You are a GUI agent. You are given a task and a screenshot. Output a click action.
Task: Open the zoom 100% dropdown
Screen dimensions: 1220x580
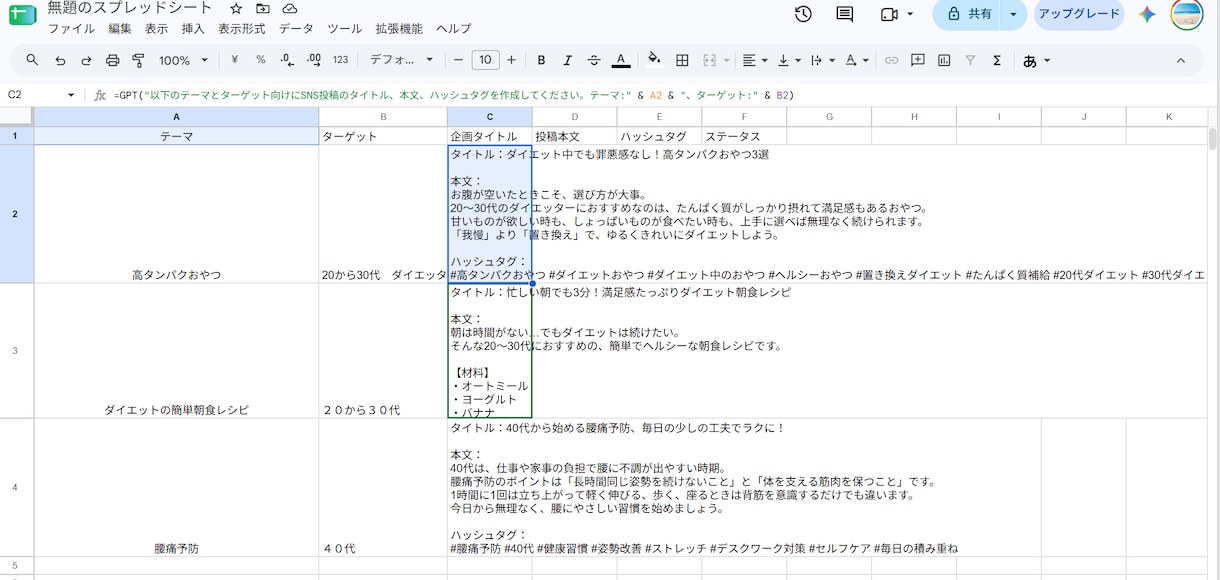click(x=183, y=60)
